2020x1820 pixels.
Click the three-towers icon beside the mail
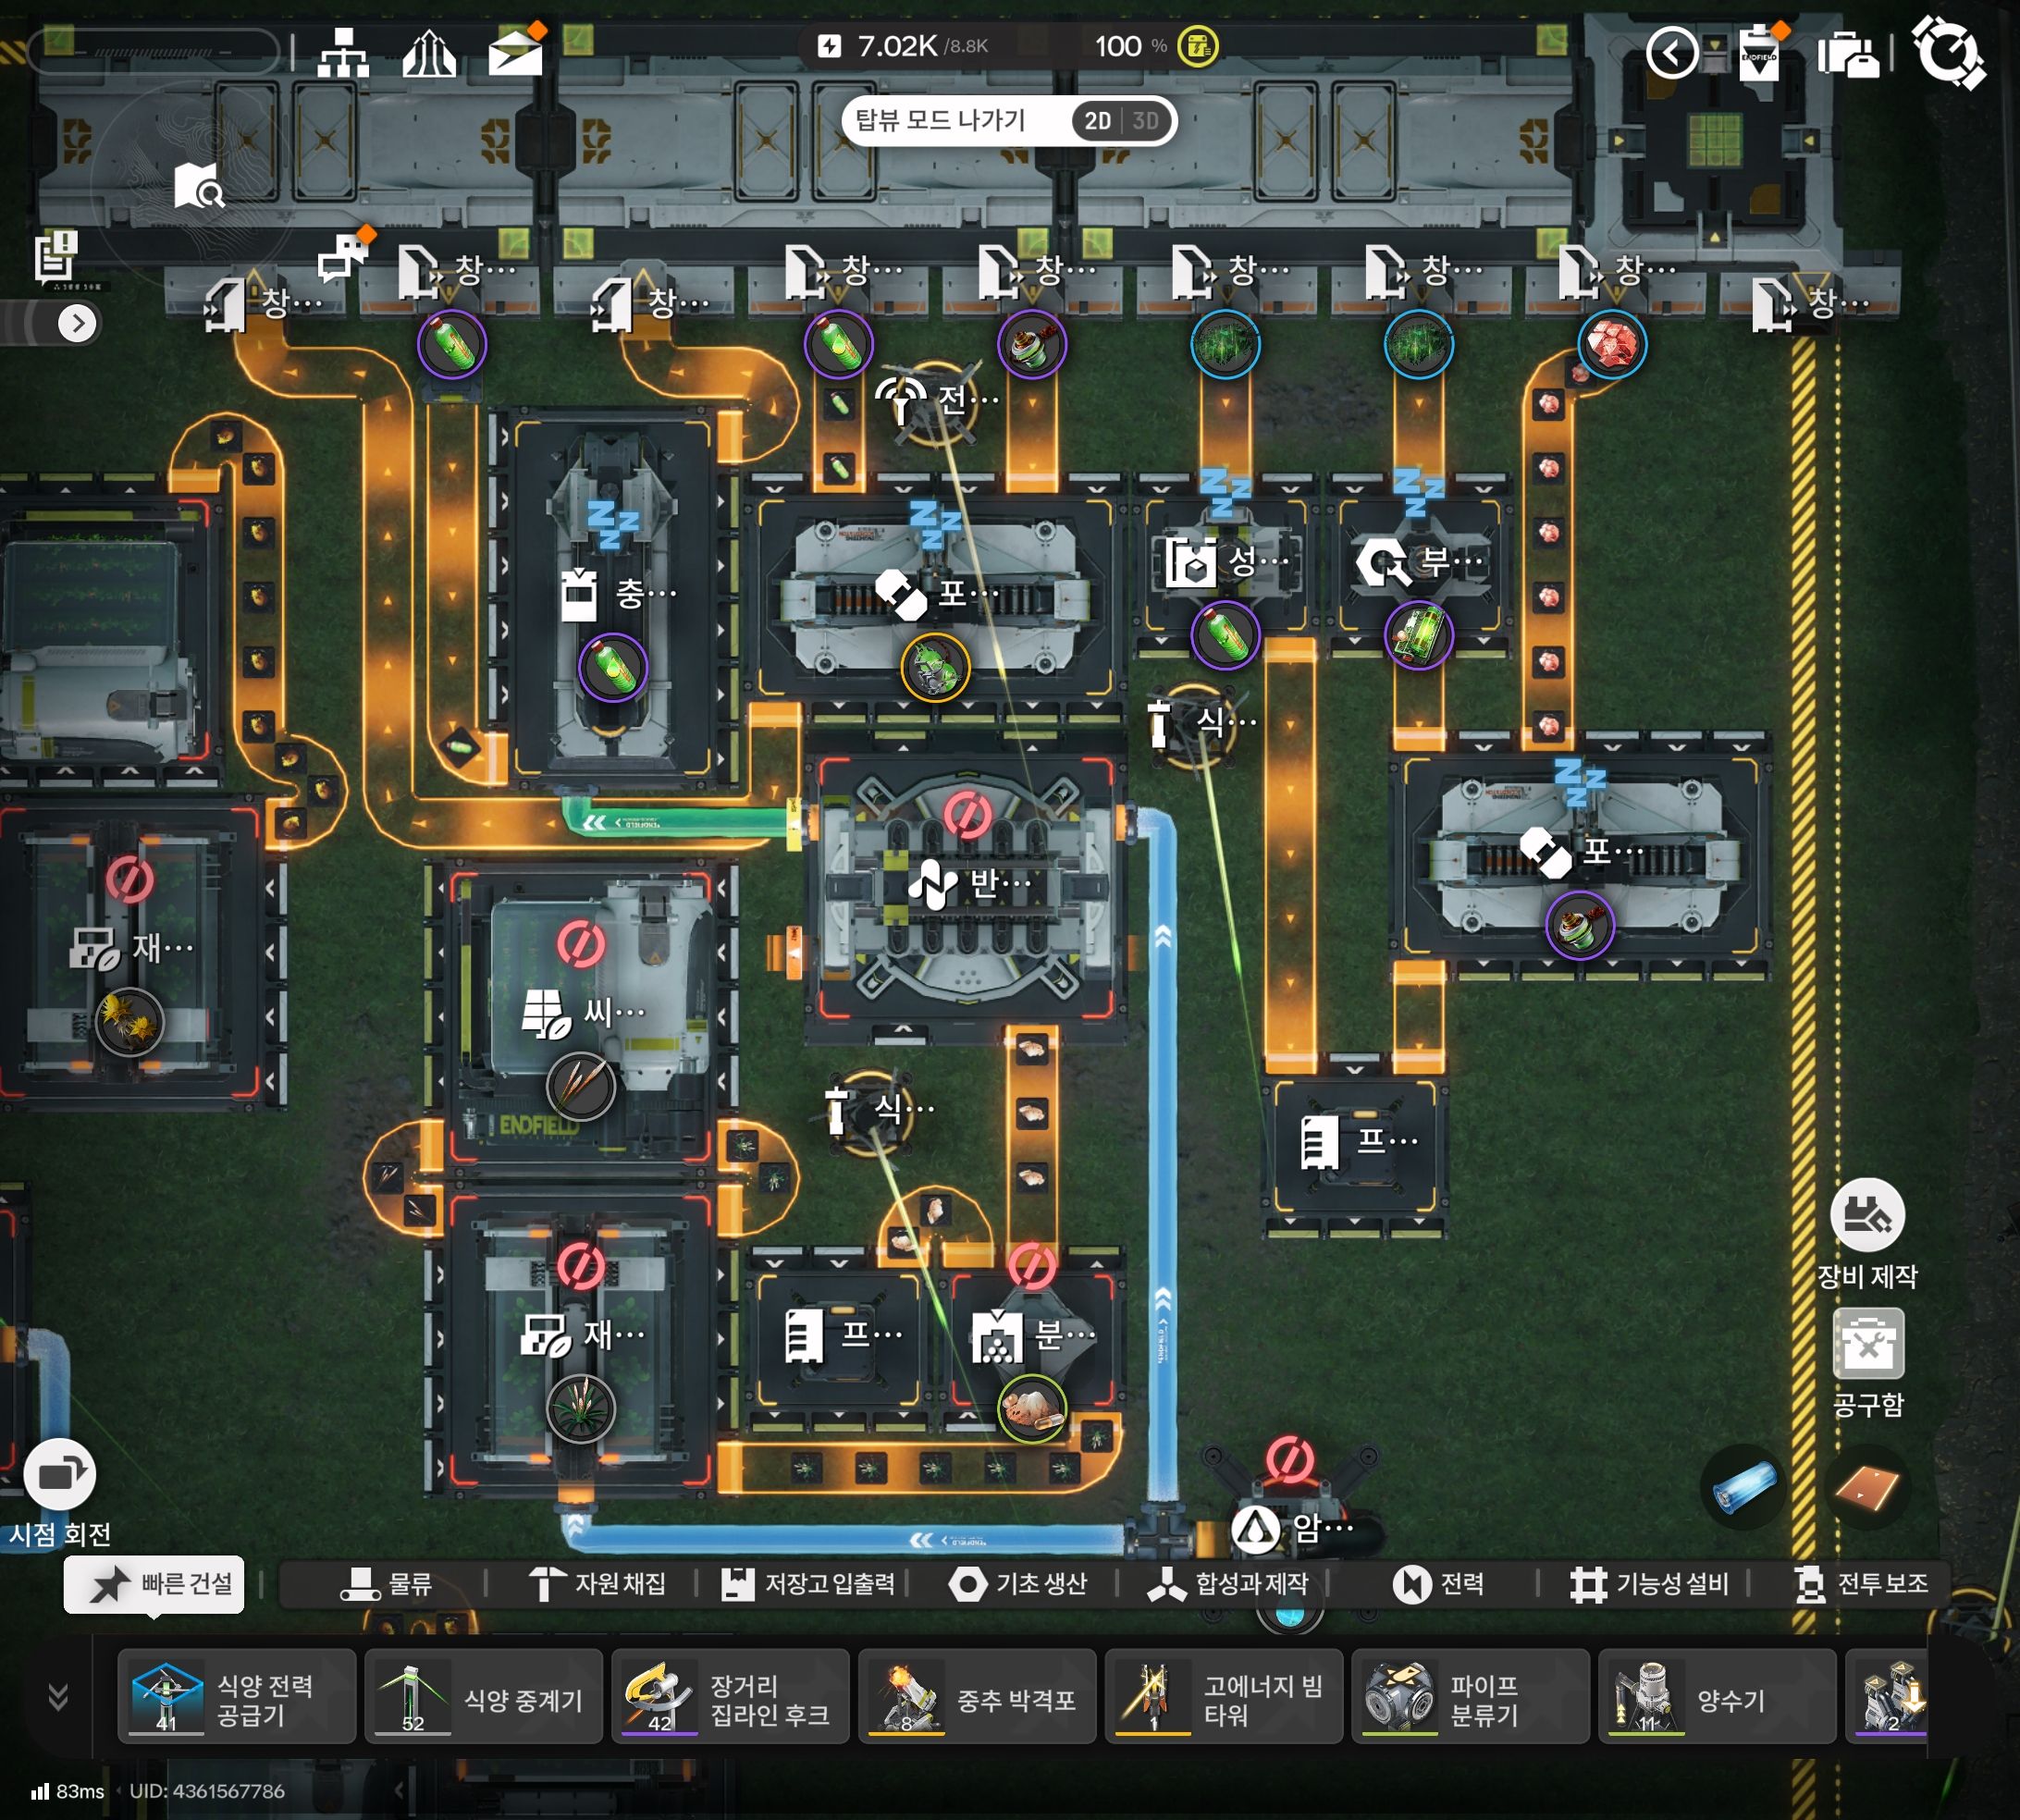click(429, 53)
